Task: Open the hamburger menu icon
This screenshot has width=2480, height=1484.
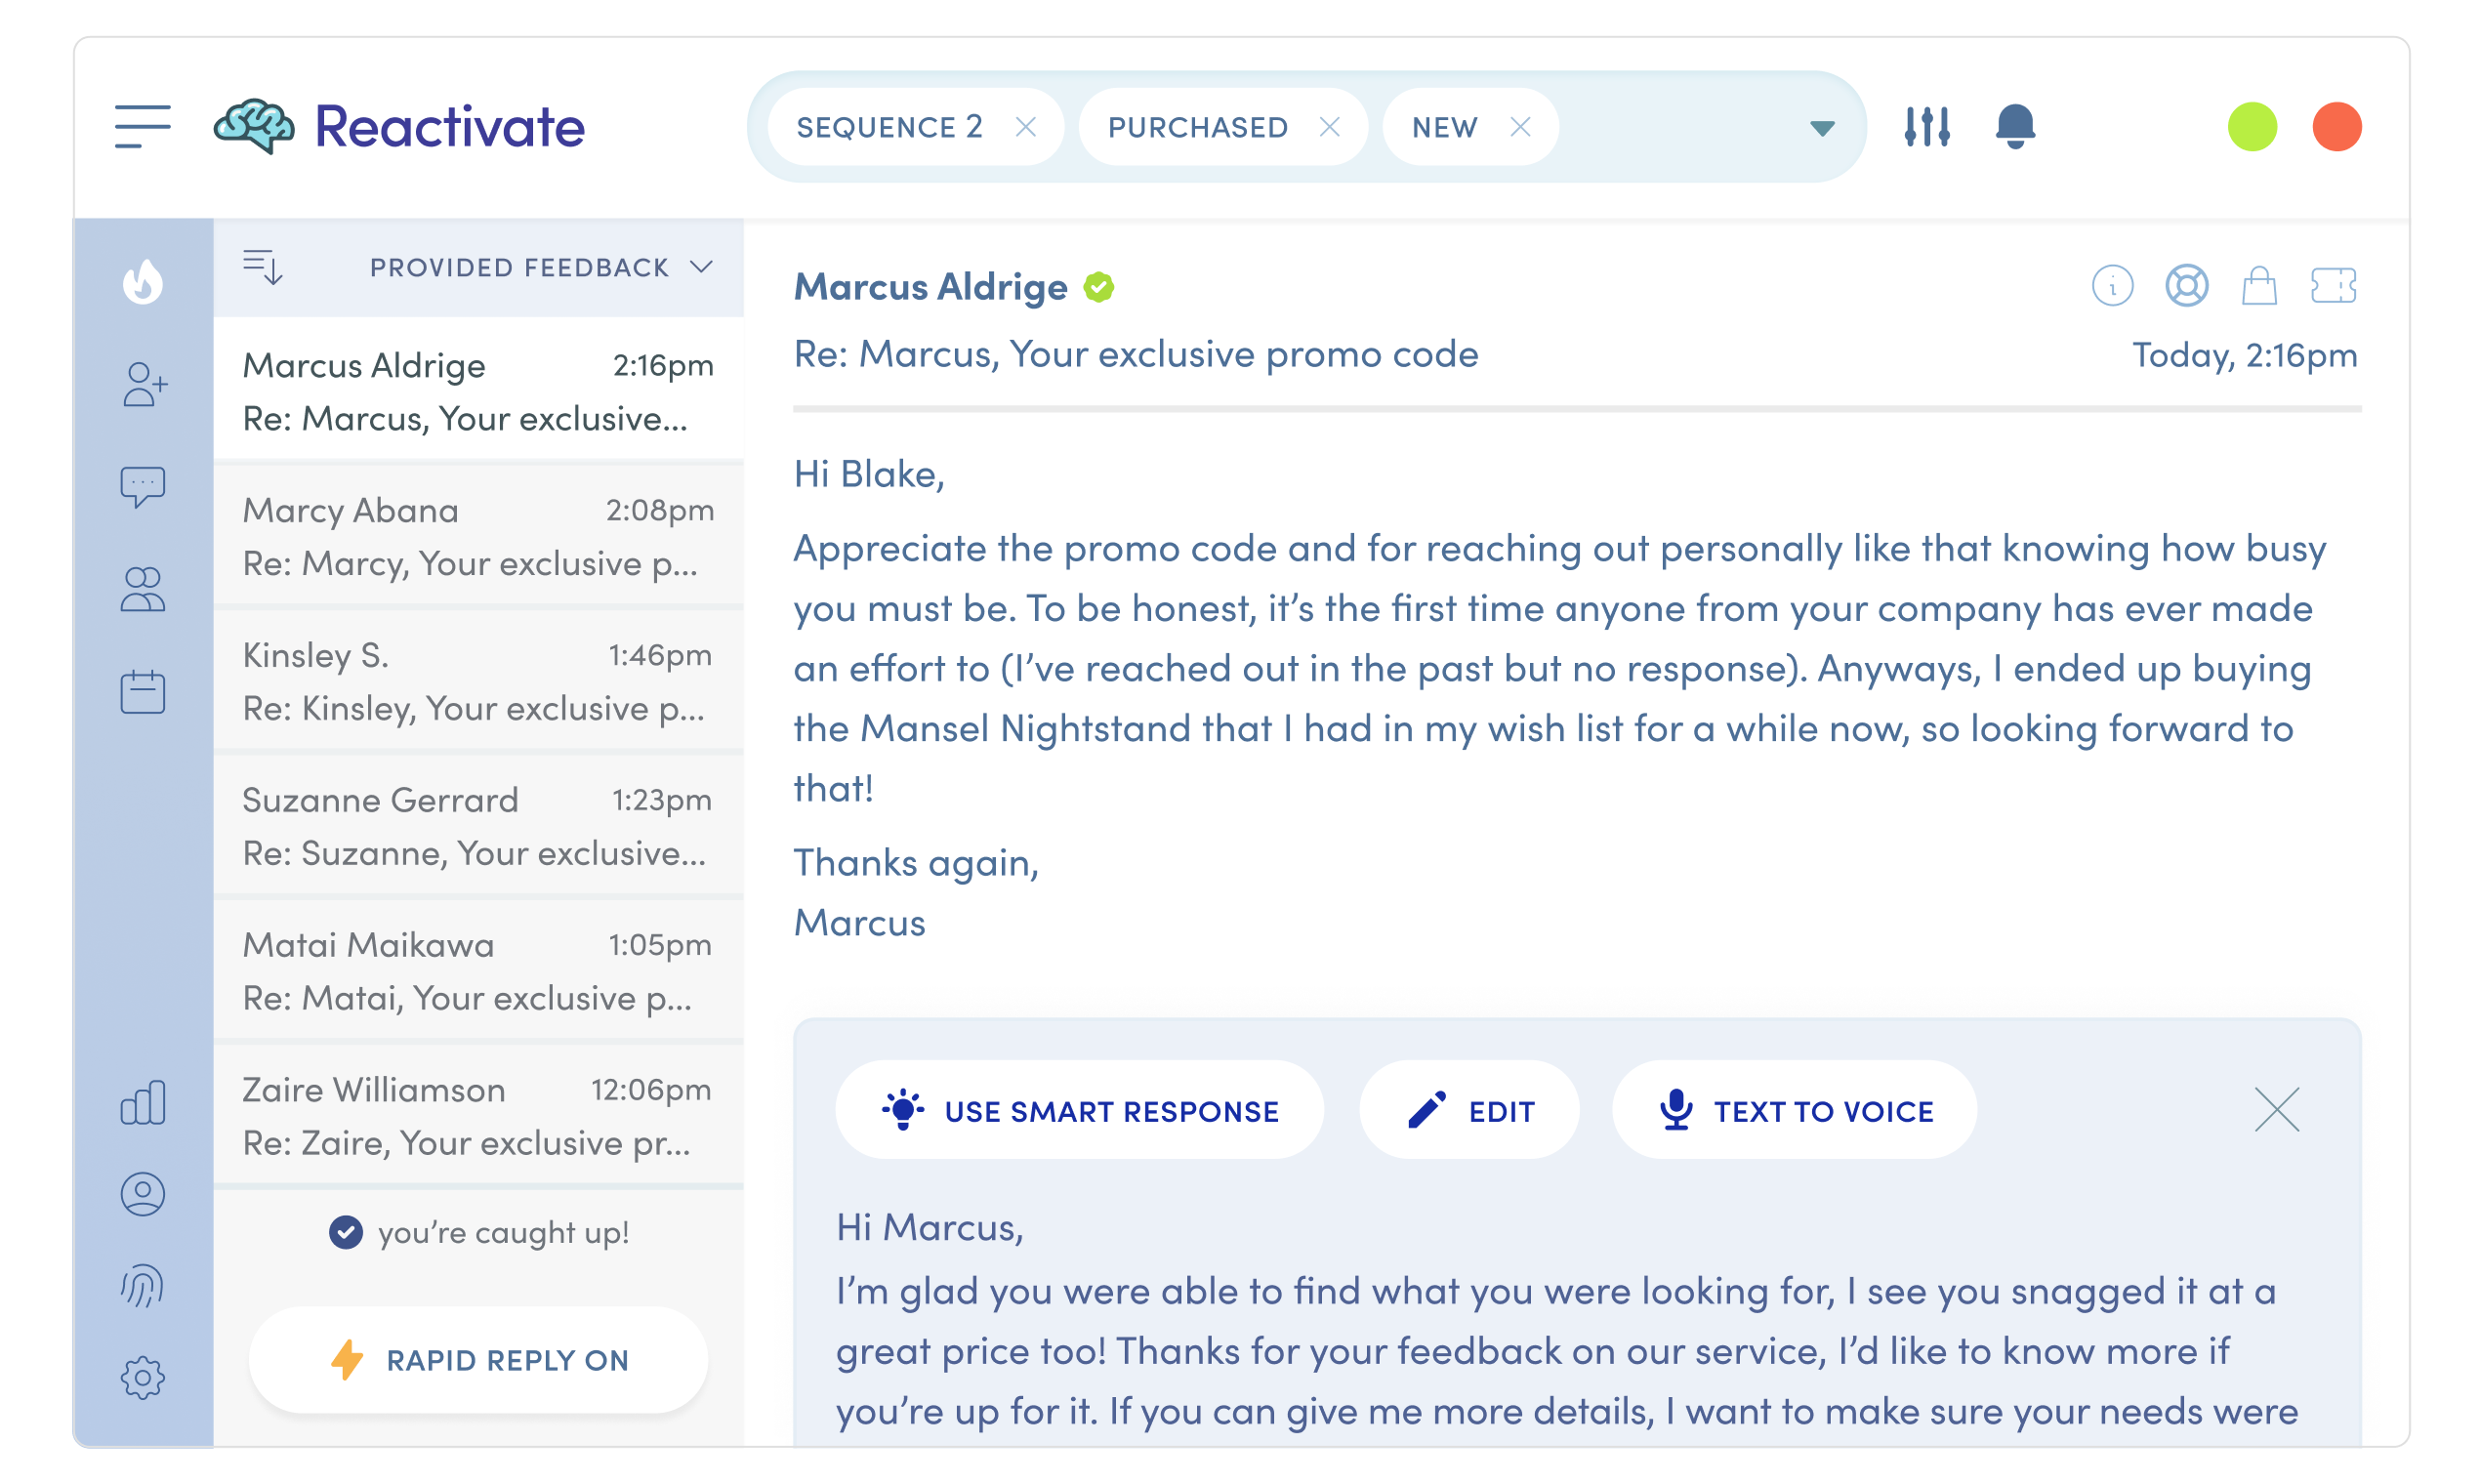Action: (x=142, y=127)
